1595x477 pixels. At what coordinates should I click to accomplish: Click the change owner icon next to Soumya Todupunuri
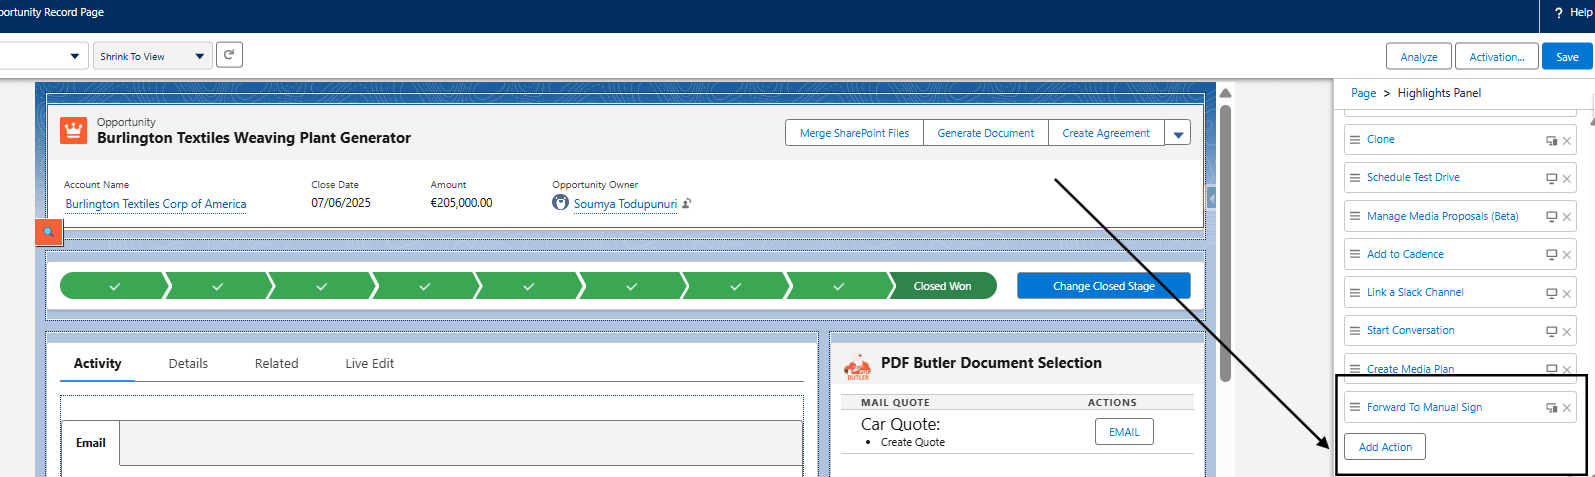pos(687,203)
